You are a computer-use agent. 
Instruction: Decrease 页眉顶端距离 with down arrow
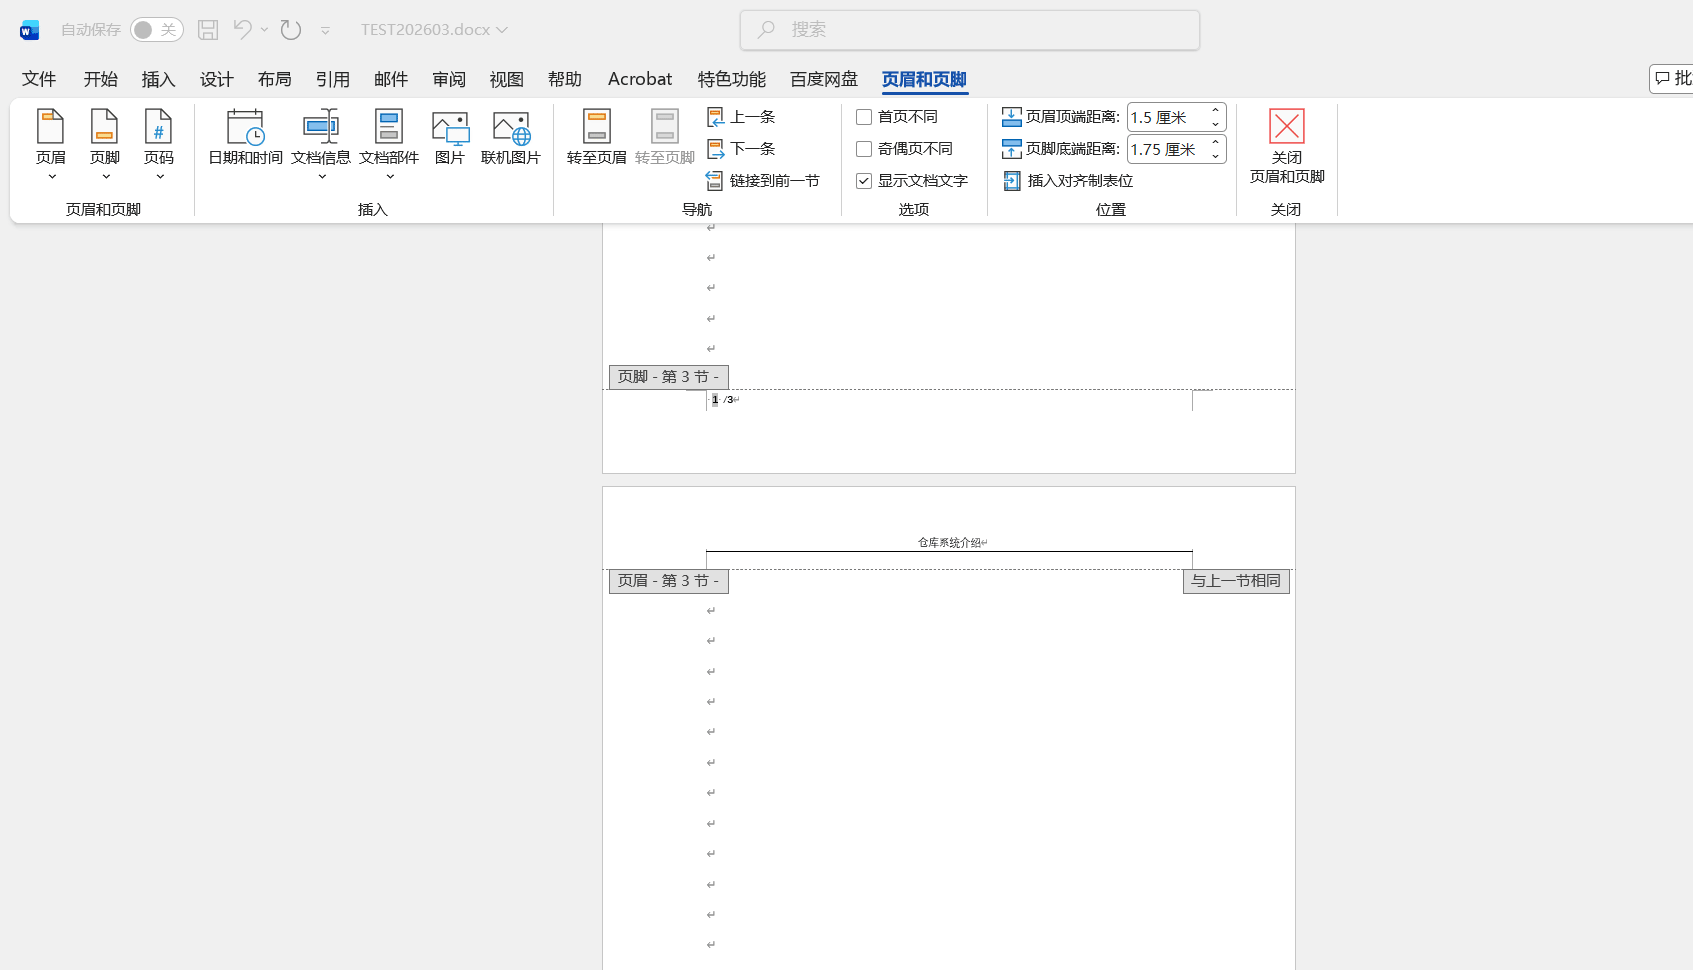tap(1215, 124)
